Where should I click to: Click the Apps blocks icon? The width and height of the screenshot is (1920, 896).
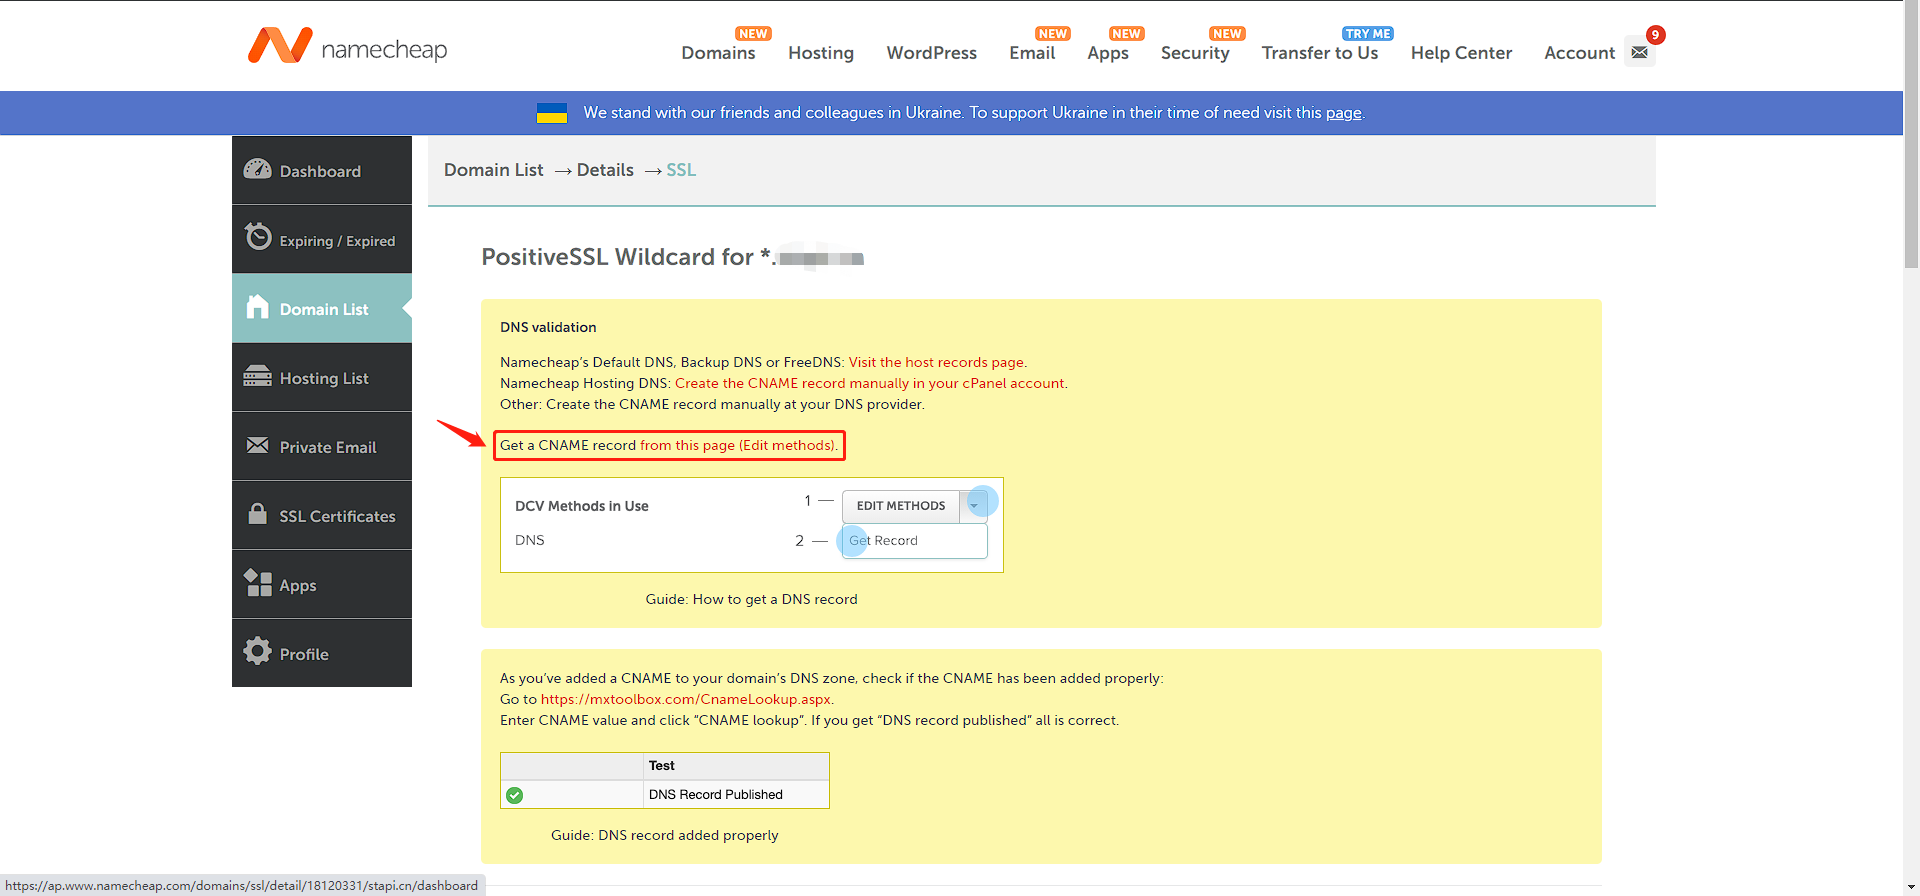pos(258,582)
